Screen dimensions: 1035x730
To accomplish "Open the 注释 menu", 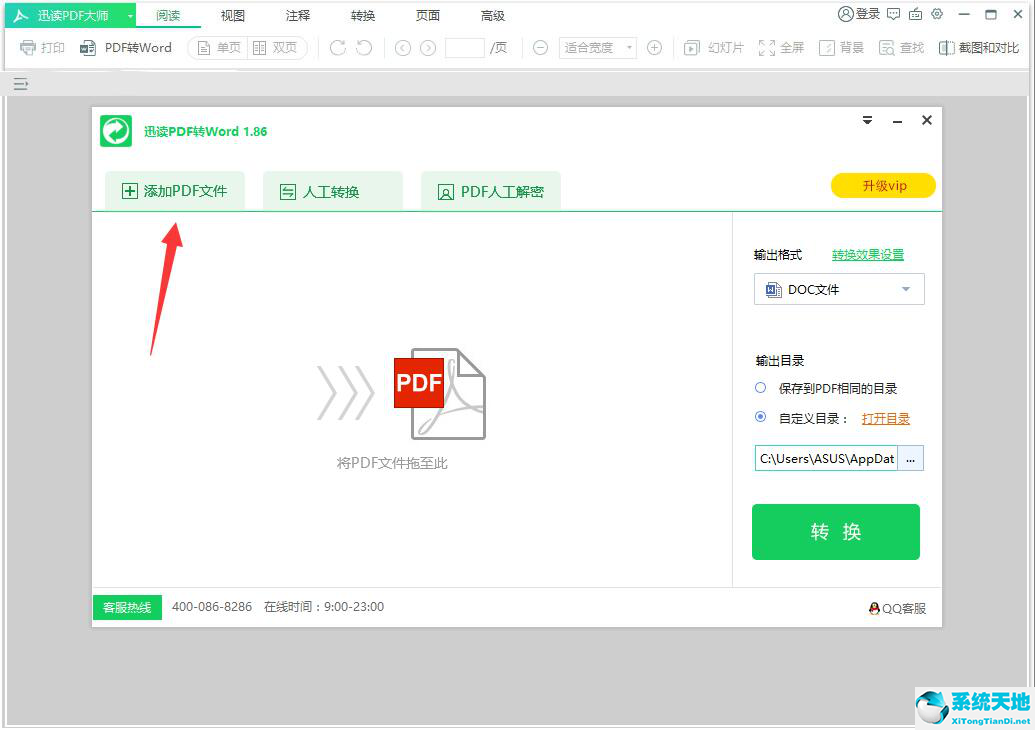I will (x=297, y=14).
